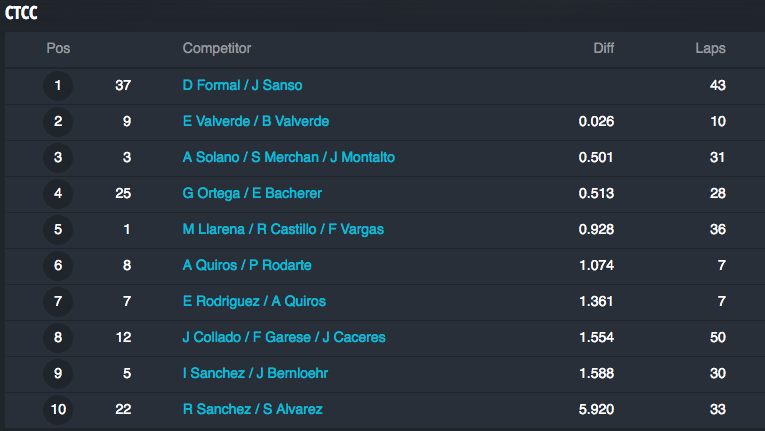Select A Solano / S Merchan / J Montalto

[289, 158]
